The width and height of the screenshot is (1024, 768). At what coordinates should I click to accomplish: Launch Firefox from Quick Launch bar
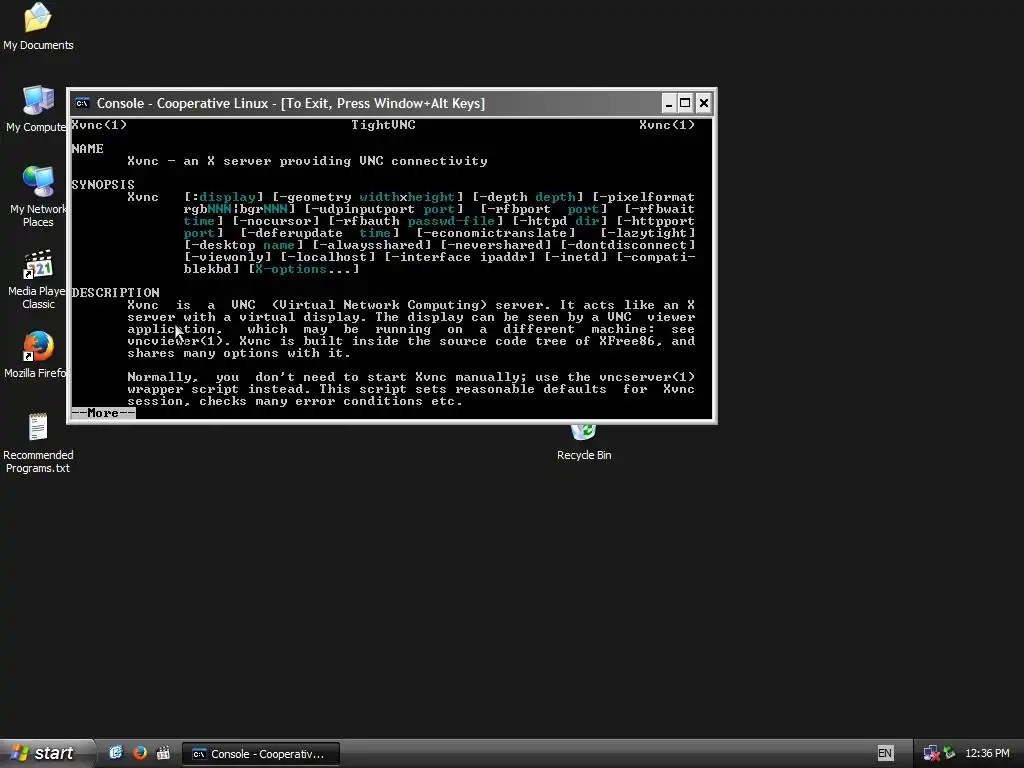coord(140,753)
